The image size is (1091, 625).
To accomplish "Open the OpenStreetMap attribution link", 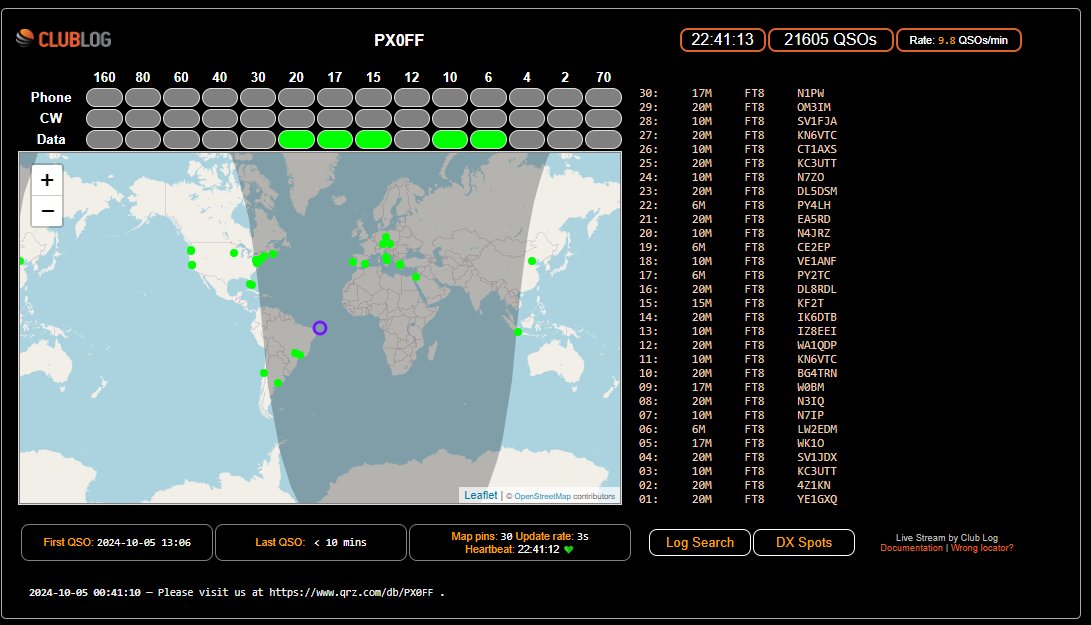I will point(542,496).
